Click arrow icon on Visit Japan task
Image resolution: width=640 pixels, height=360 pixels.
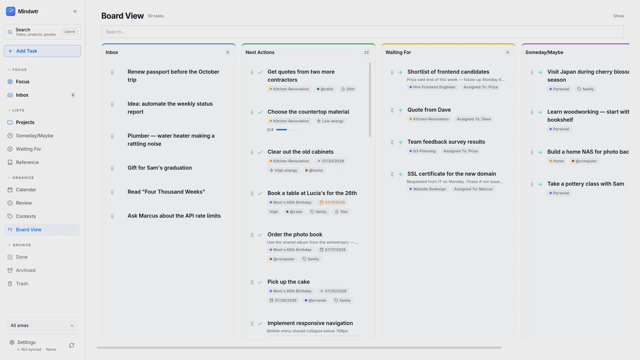click(540, 72)
